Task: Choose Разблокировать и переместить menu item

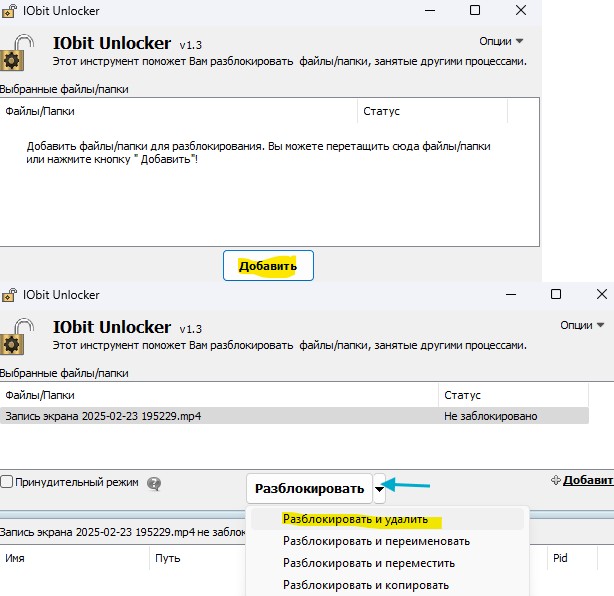Action: (369, 563)
